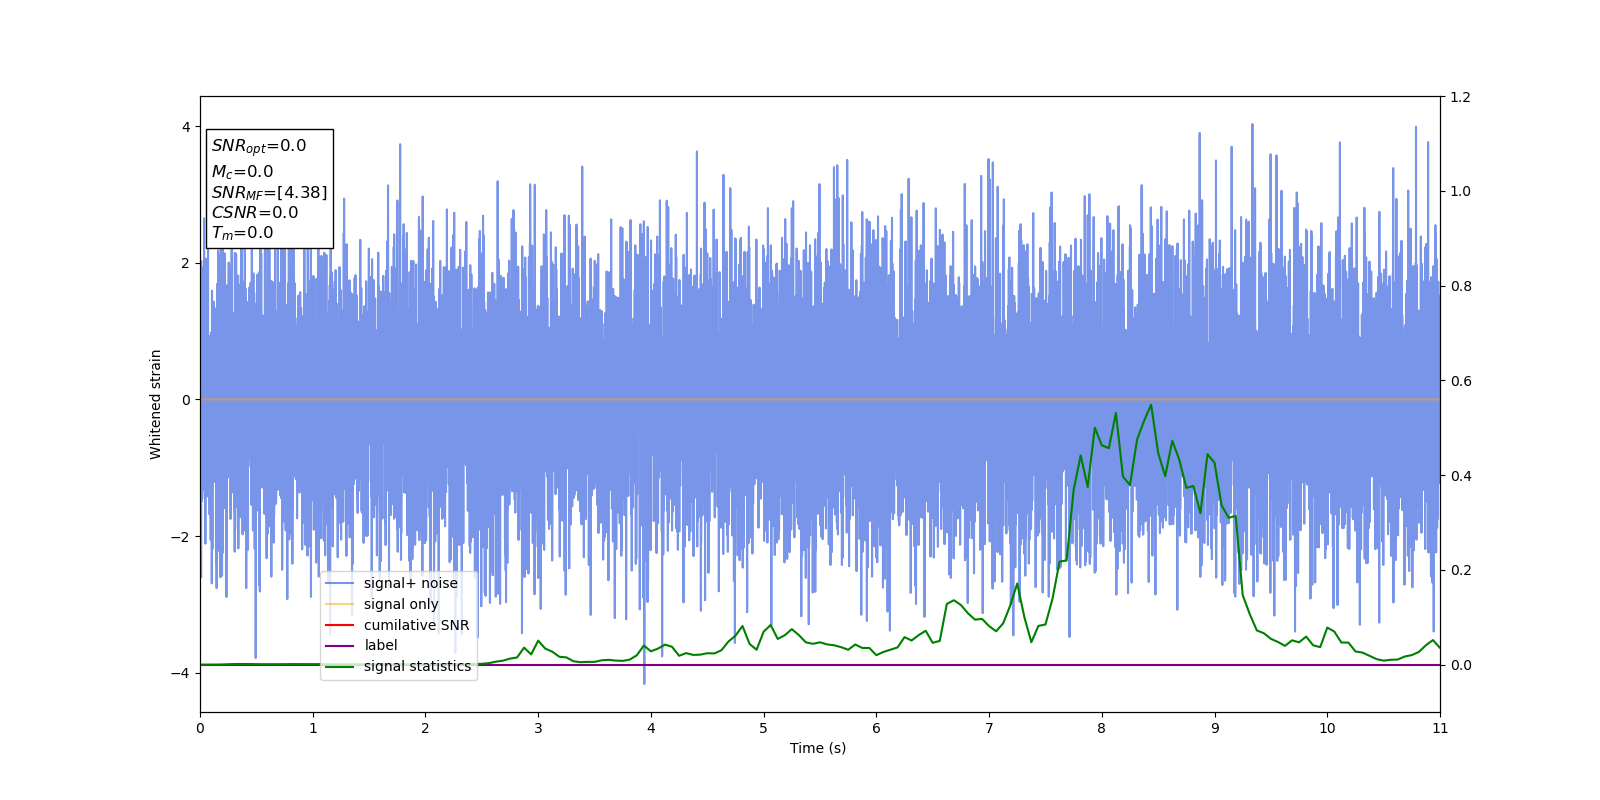Click the green signal statistics legend line
Screen dimensions: 1600x800
(340, 666)
